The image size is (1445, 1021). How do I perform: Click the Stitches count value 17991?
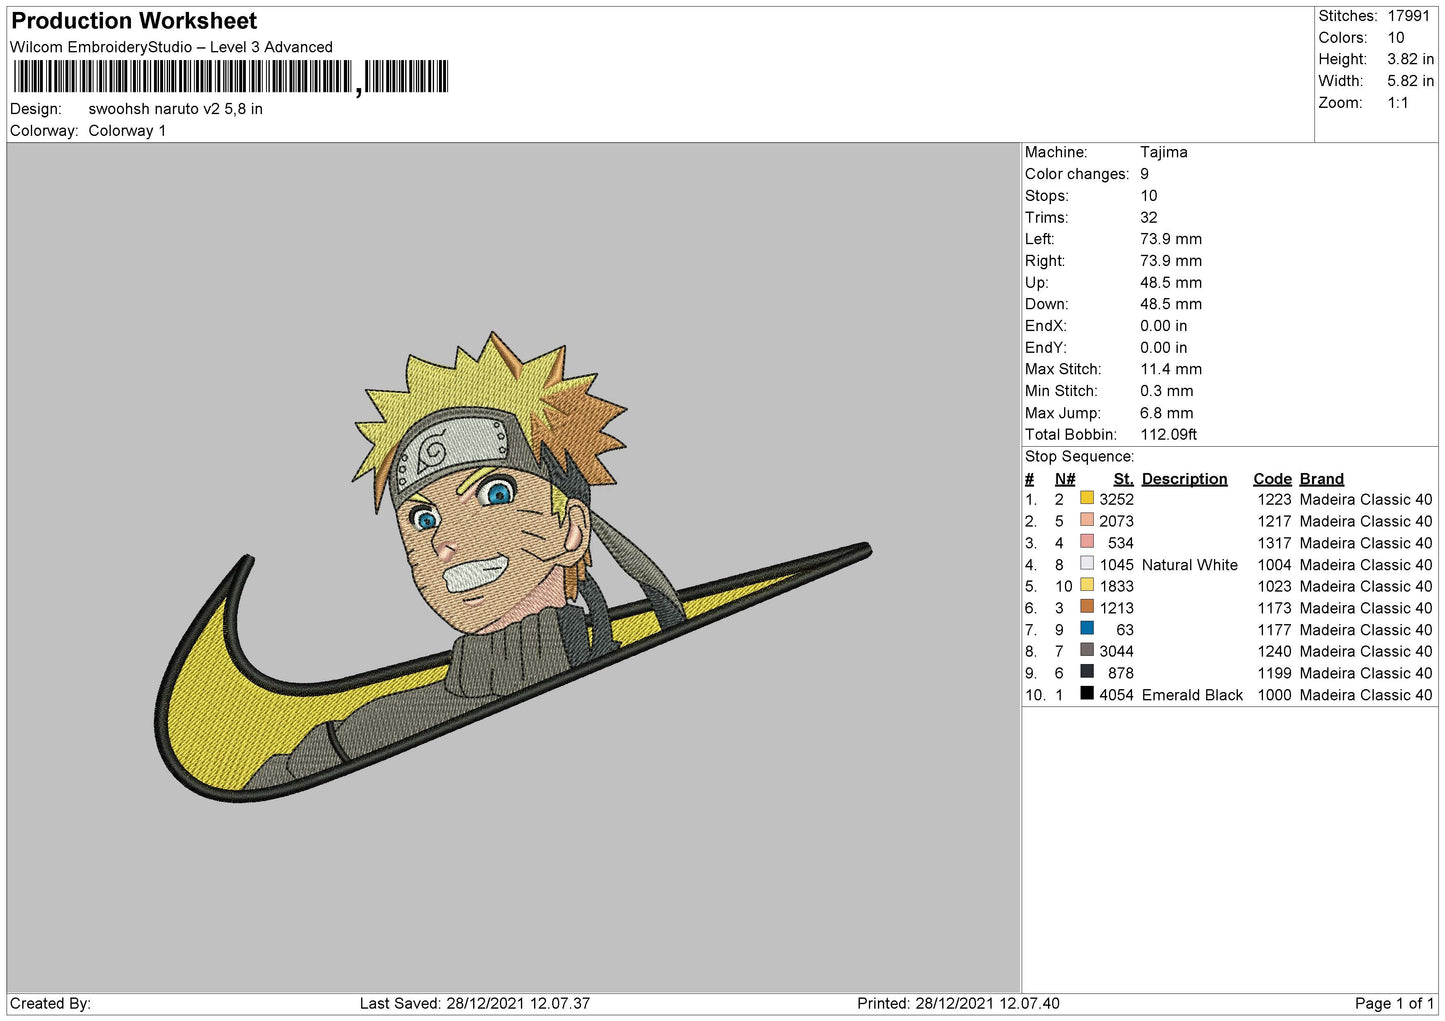click(1408, 16)
